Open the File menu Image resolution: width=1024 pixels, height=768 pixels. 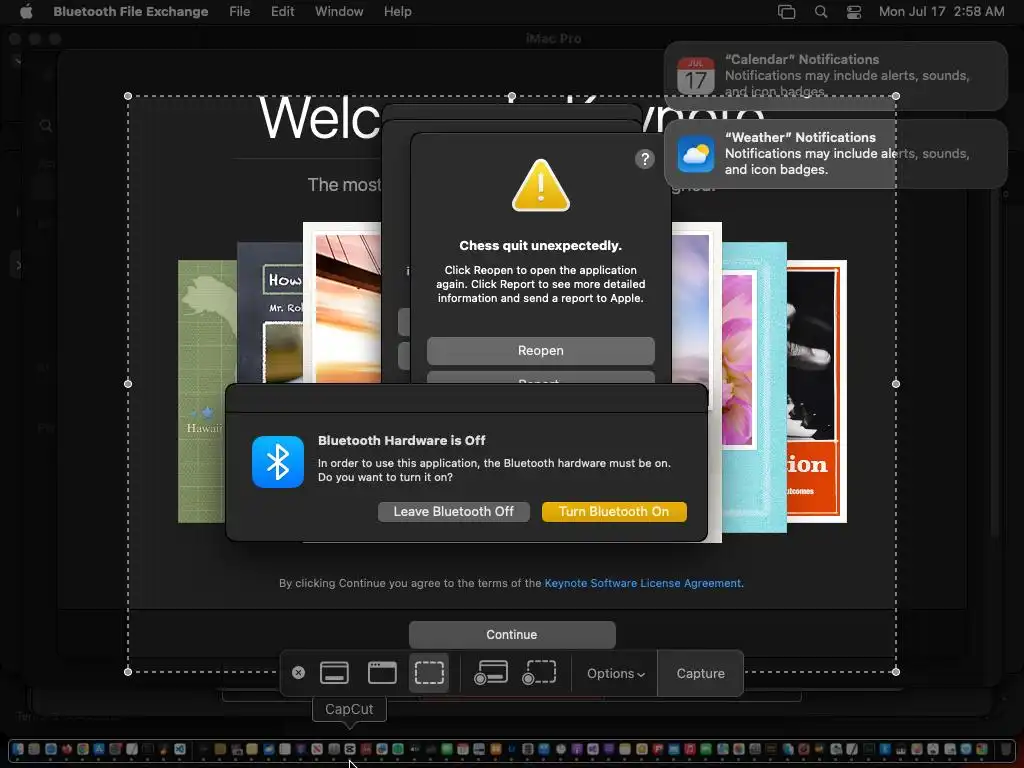(x=240, y=11)
